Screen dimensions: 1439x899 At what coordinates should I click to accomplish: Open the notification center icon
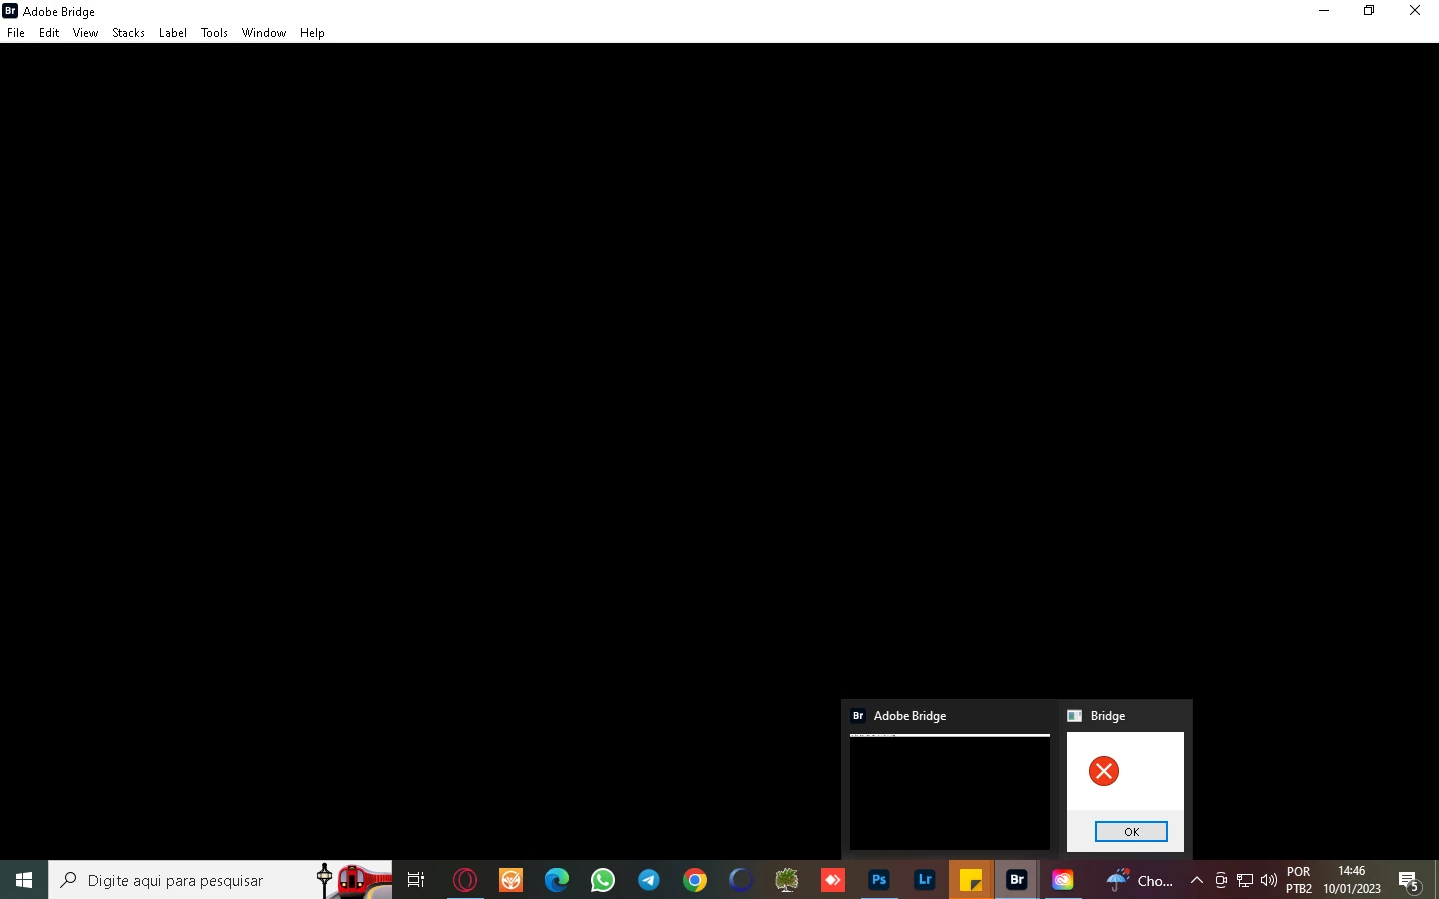[x=1409, y=880]
